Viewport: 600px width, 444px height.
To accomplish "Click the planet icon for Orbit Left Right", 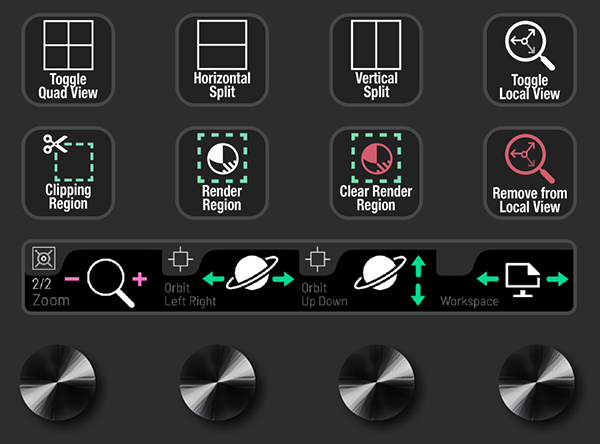I will (252, 273).
